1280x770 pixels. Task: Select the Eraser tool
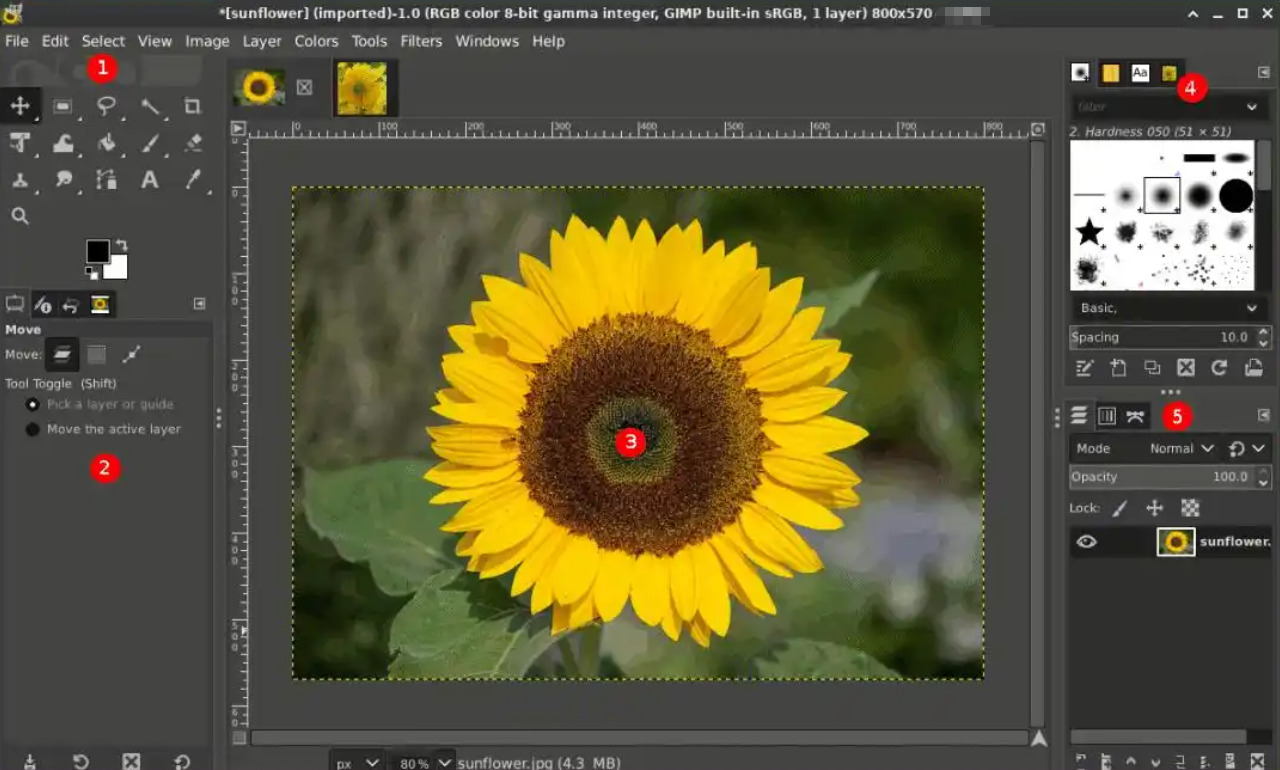[x=193, y=143]
